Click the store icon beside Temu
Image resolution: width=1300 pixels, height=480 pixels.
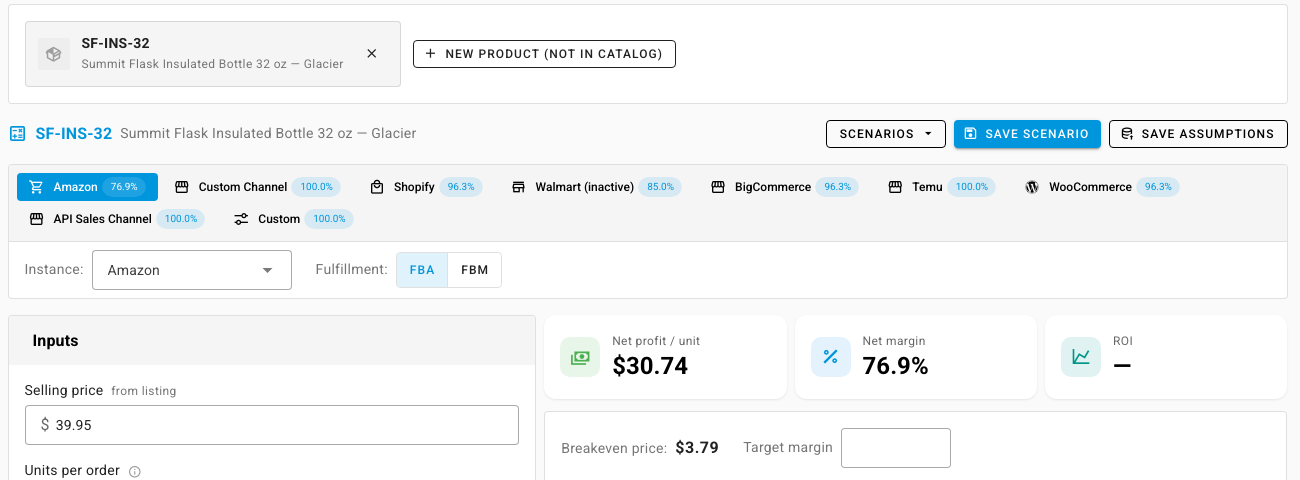coord(895,187)
